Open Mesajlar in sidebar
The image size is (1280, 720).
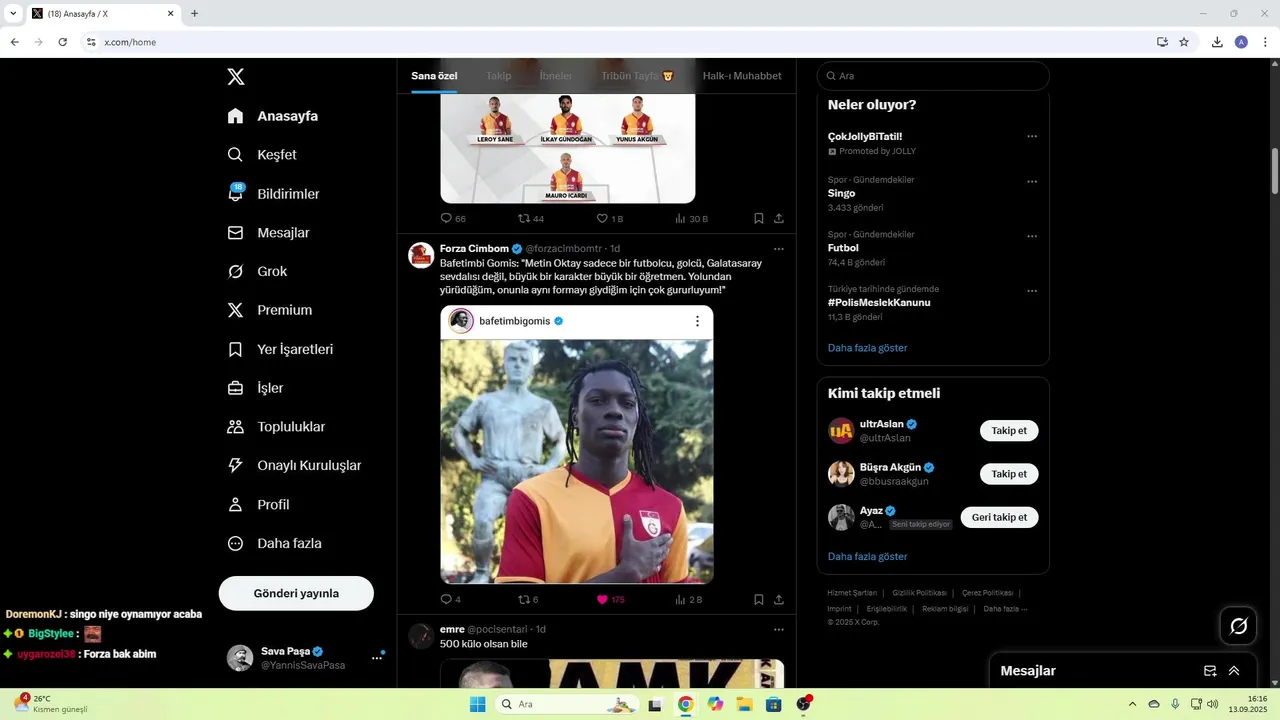click(x=268, y=233)
